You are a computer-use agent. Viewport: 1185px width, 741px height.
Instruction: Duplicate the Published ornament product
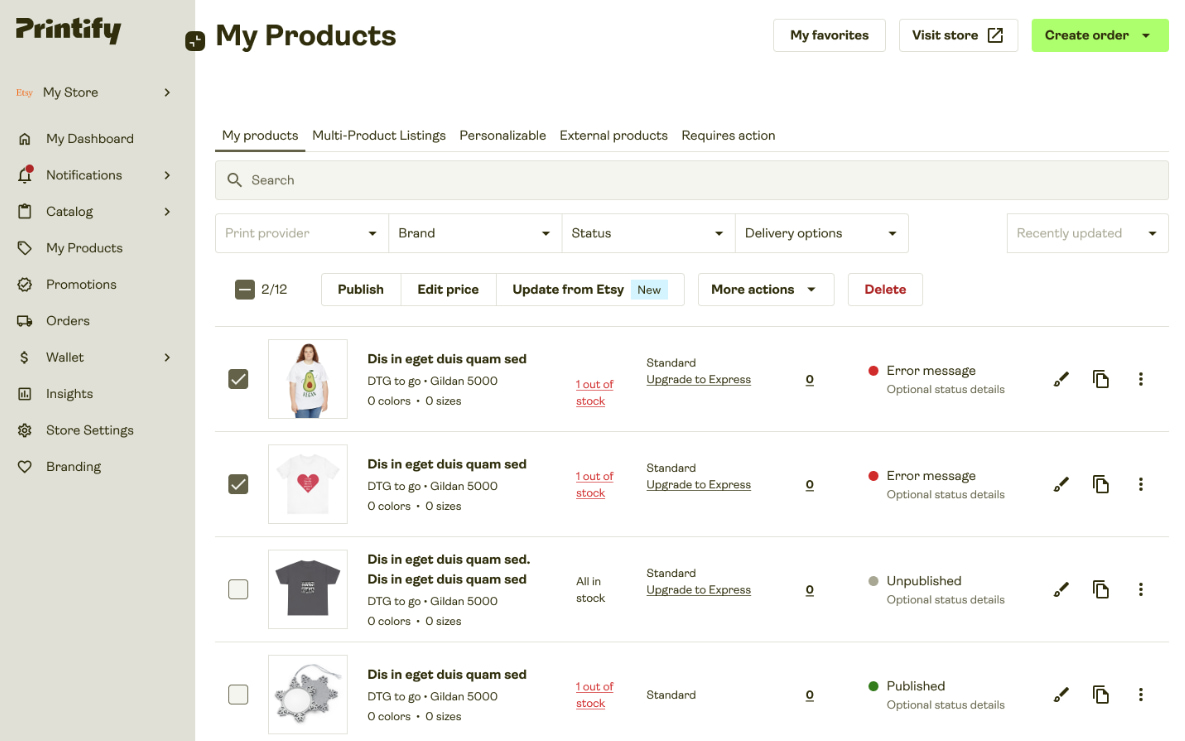[1100, 694]
